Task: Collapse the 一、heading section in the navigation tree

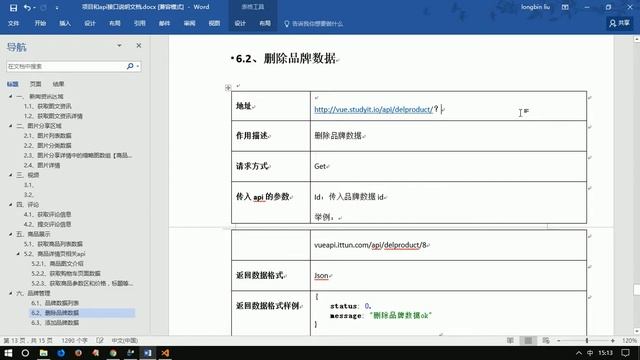Action: pyautogui.click(x=11, y=96)
